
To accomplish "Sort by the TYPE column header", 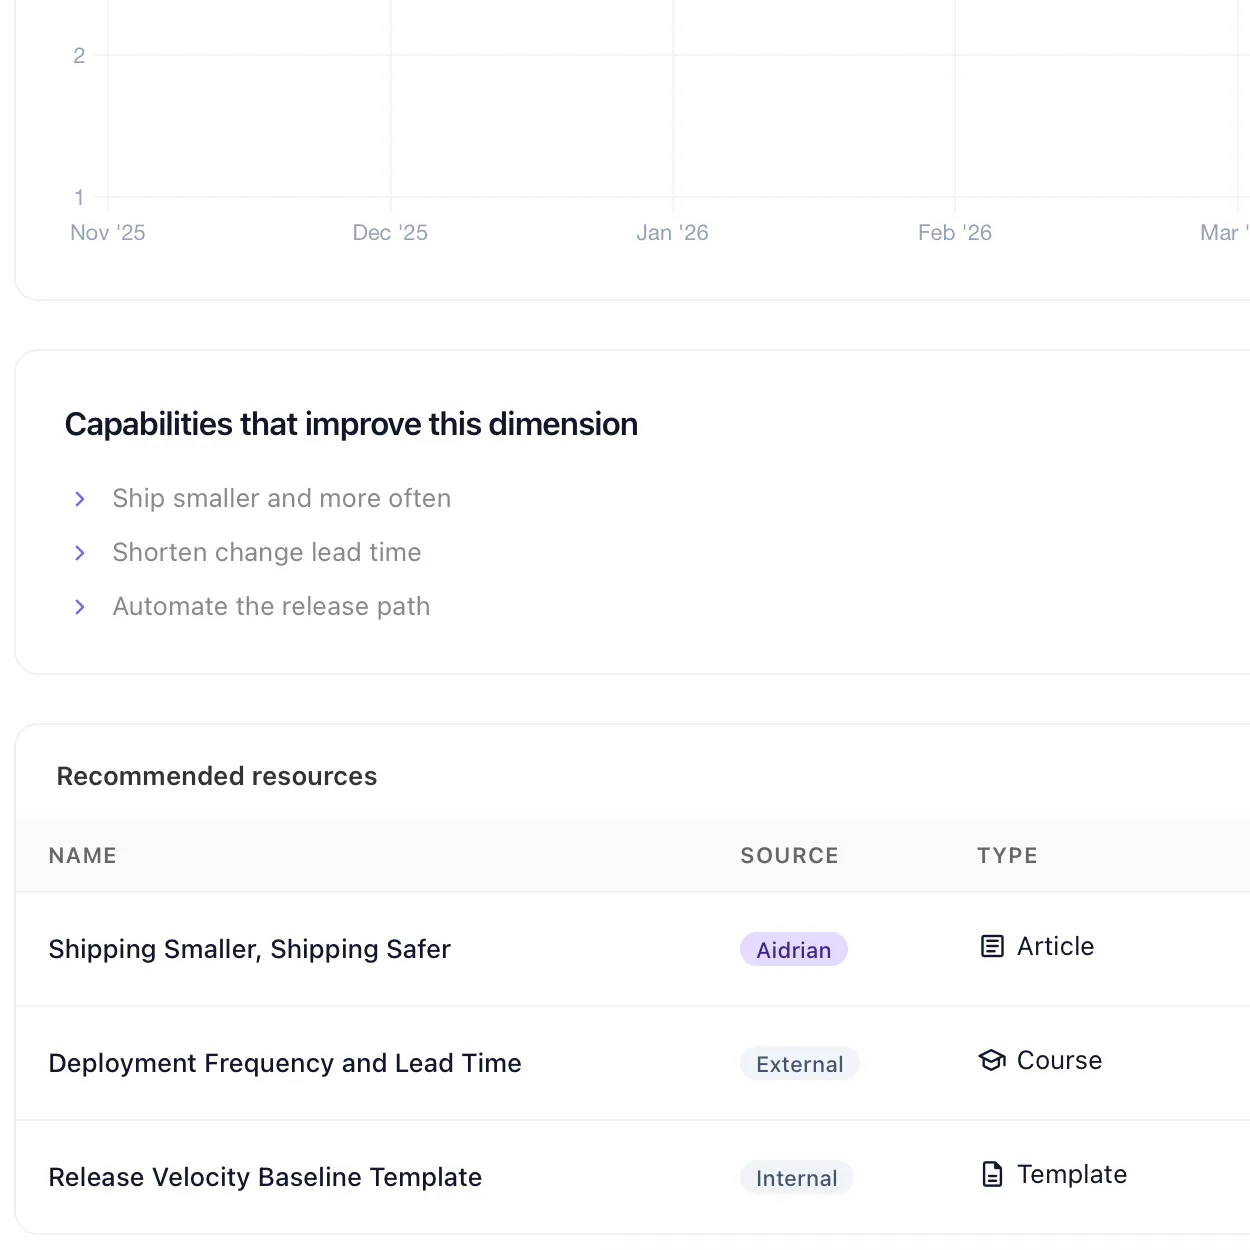I will click(1007, 856).
